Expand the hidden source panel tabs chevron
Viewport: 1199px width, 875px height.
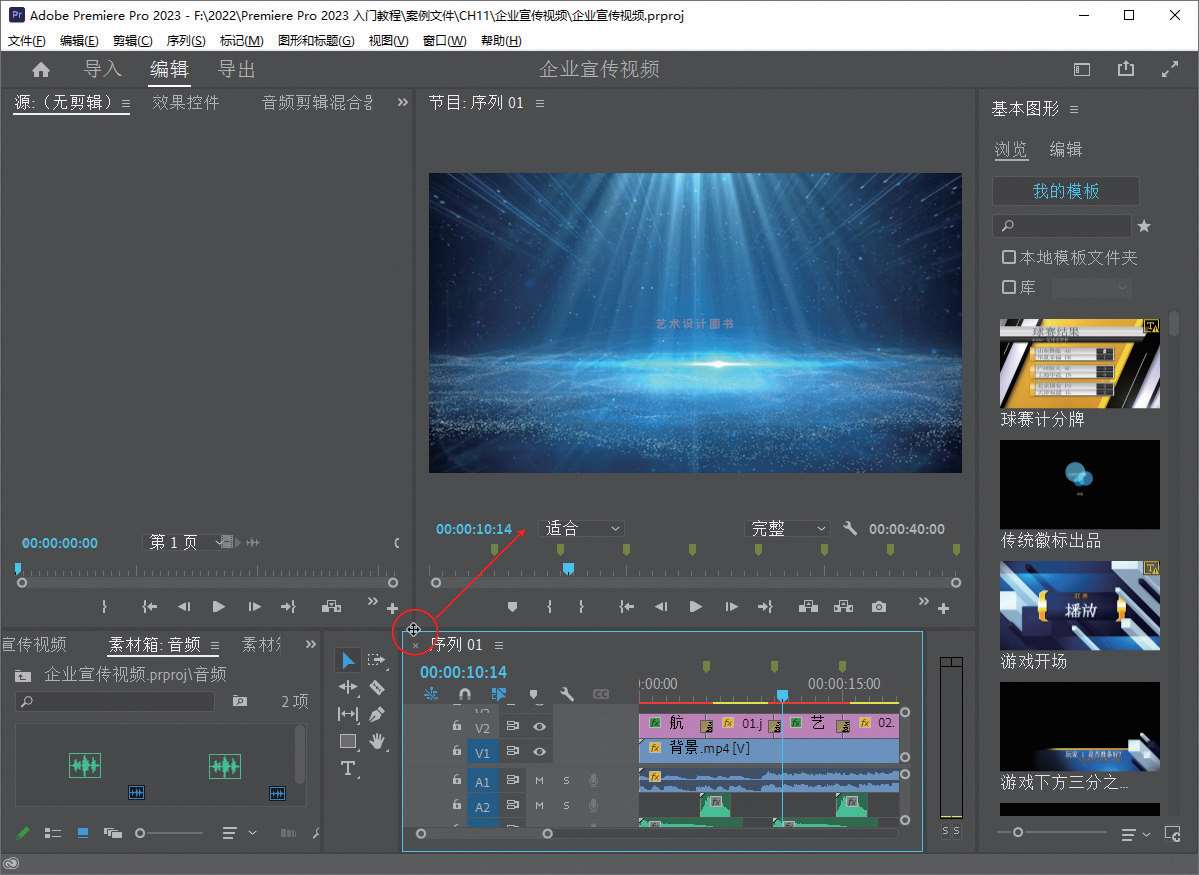[403, 102]
